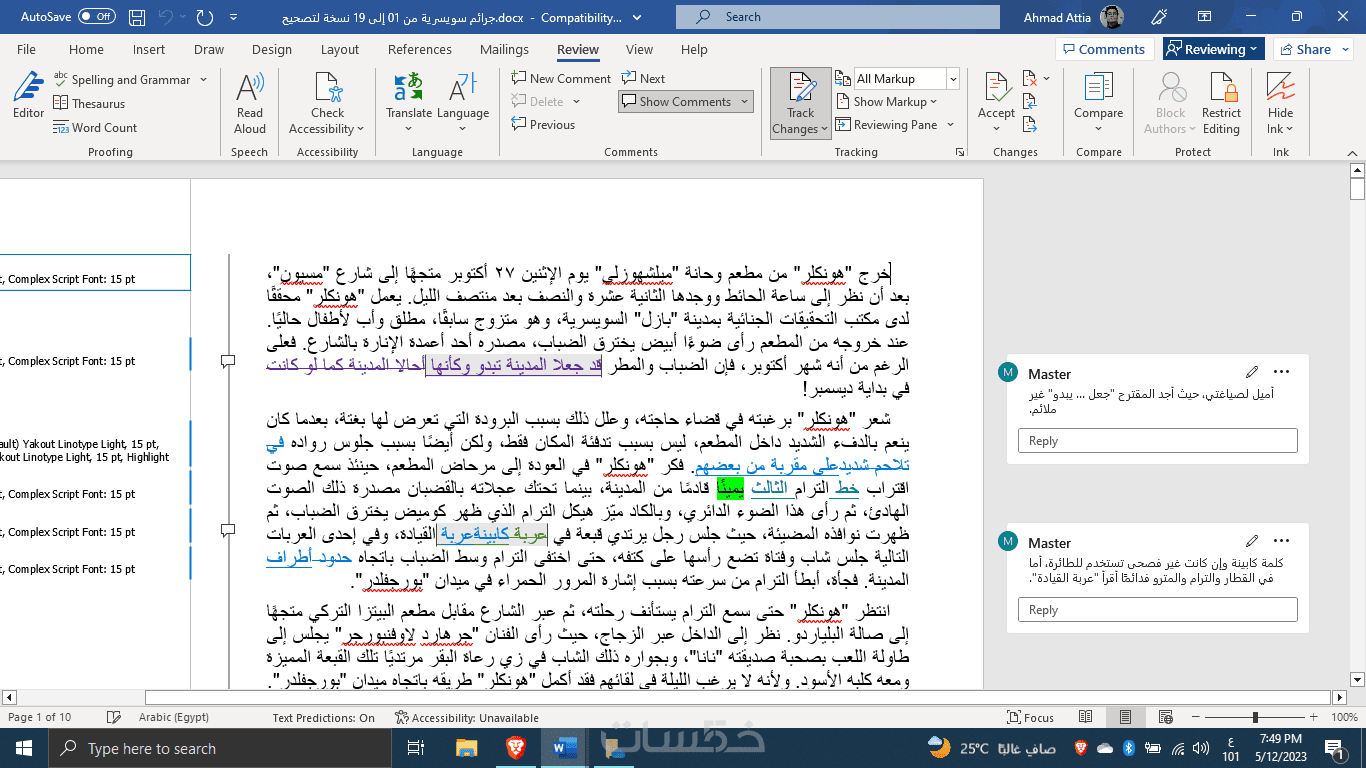
Task: Open the Tracking group dialog launcher
Action: pyautogui.click(x=959, y=152)
